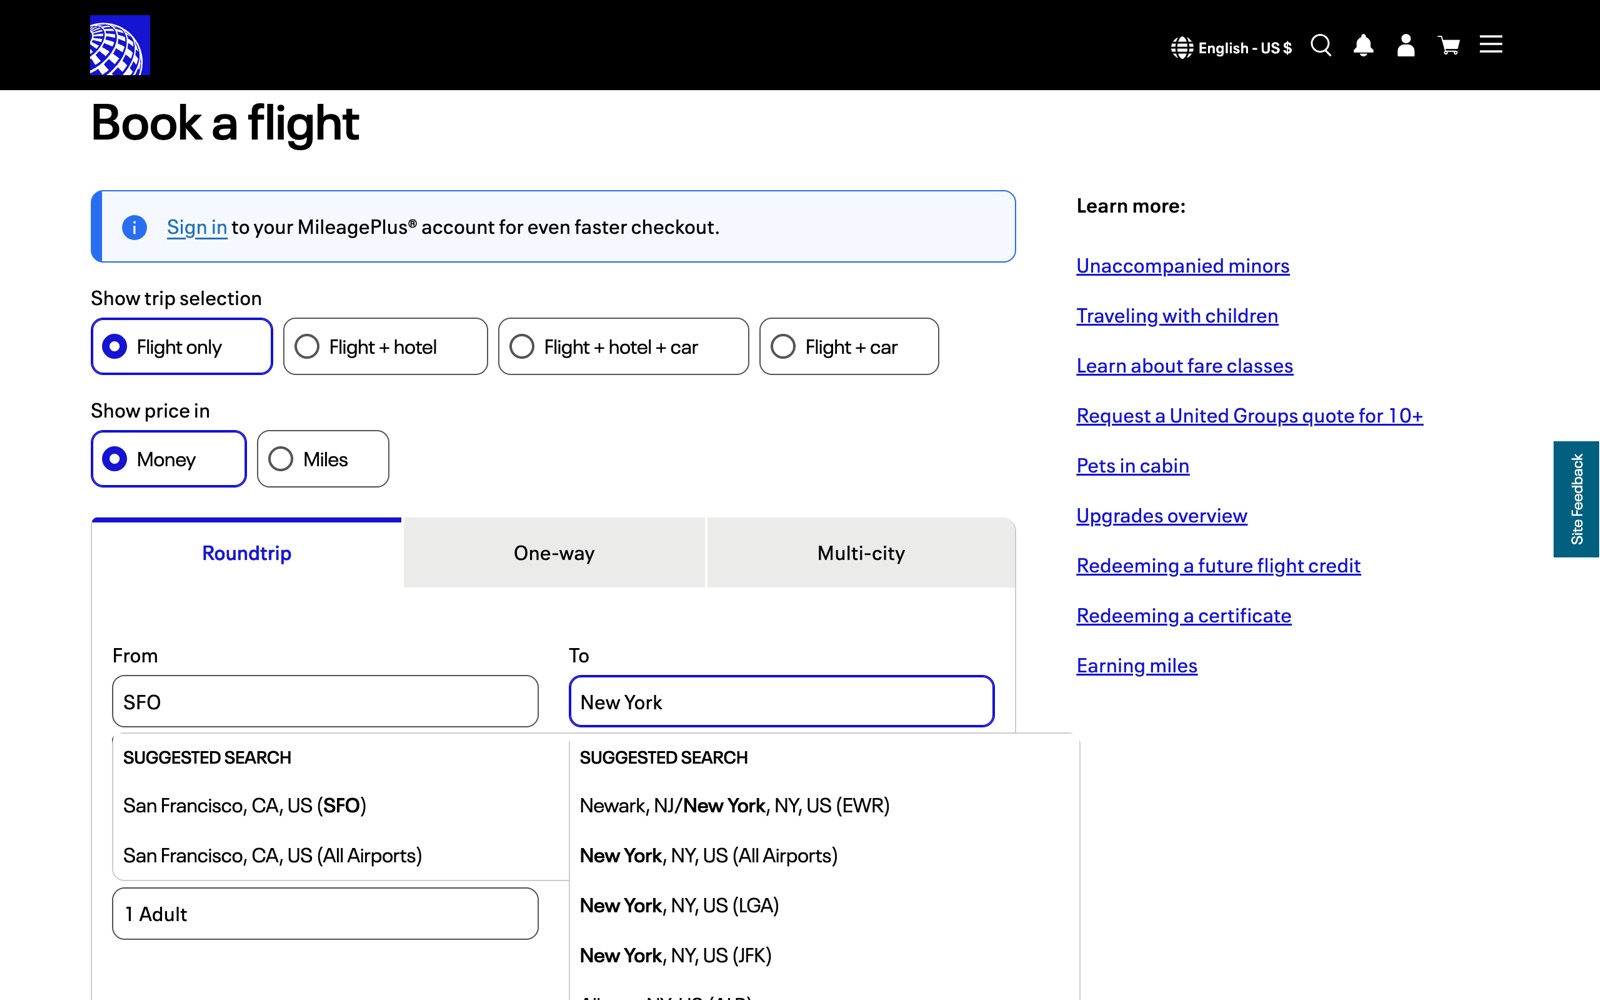
Task: Select the Flight only radio option
Action: click(181, 347)
